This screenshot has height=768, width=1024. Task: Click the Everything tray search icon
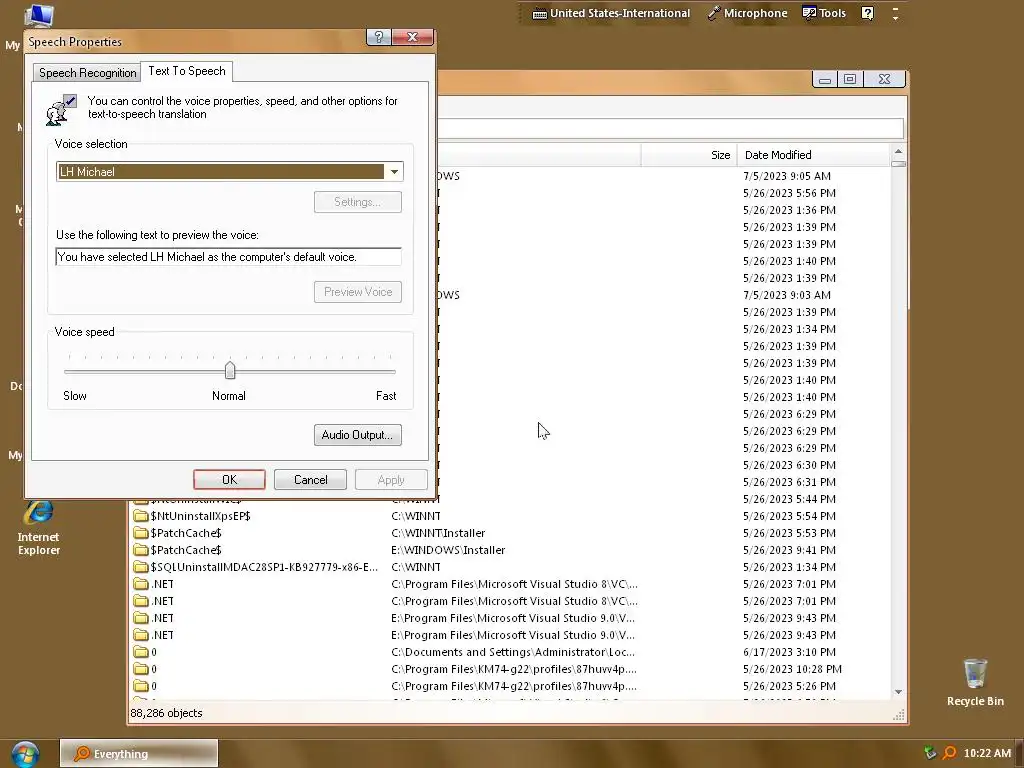coord(950,753)
